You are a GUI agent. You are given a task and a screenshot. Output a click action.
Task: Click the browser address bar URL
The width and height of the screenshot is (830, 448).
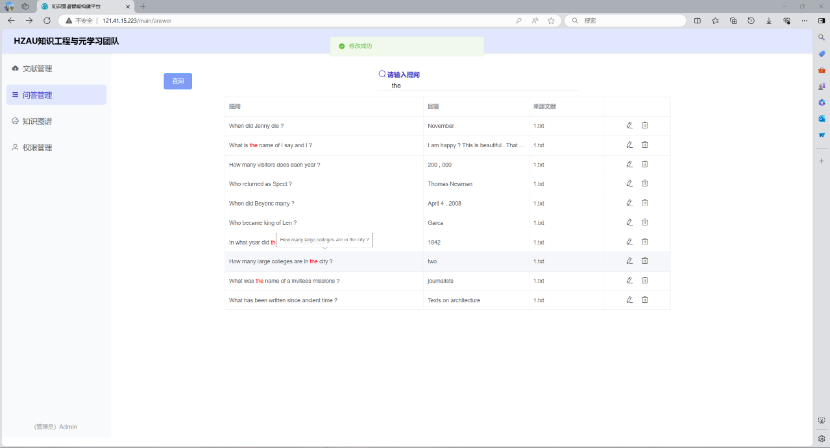140,20
